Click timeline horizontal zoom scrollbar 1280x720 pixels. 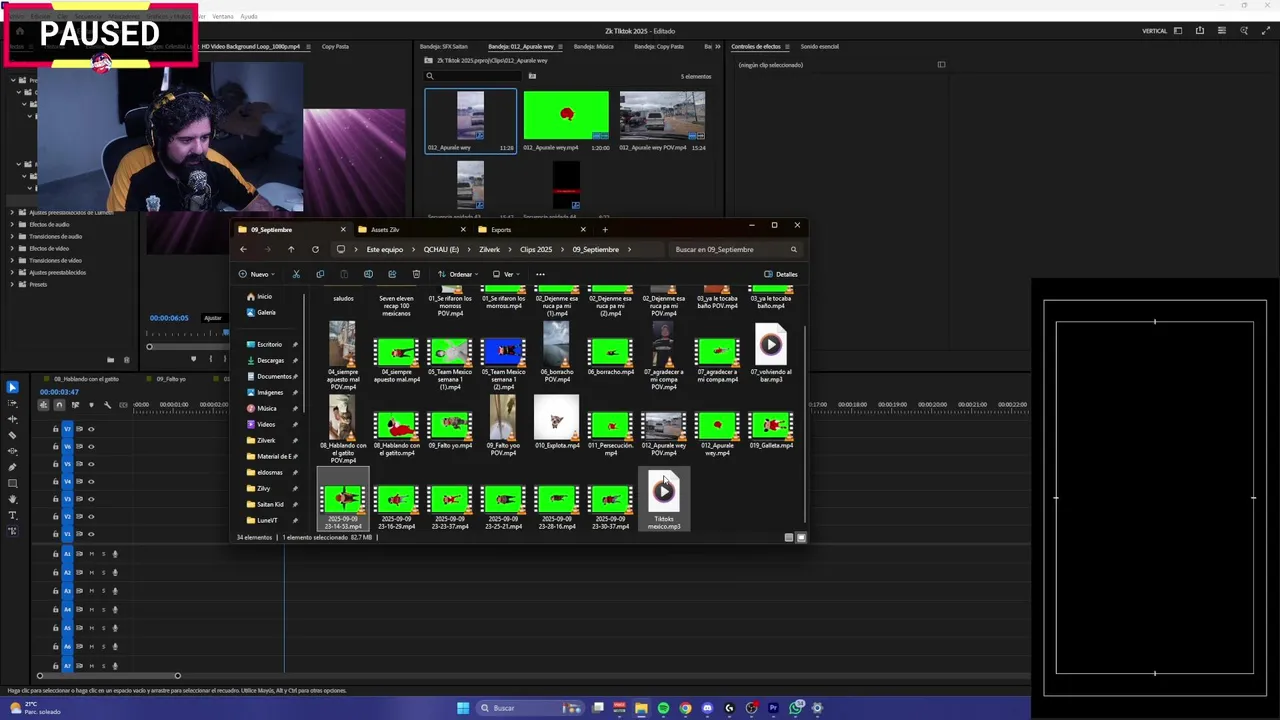109,676
